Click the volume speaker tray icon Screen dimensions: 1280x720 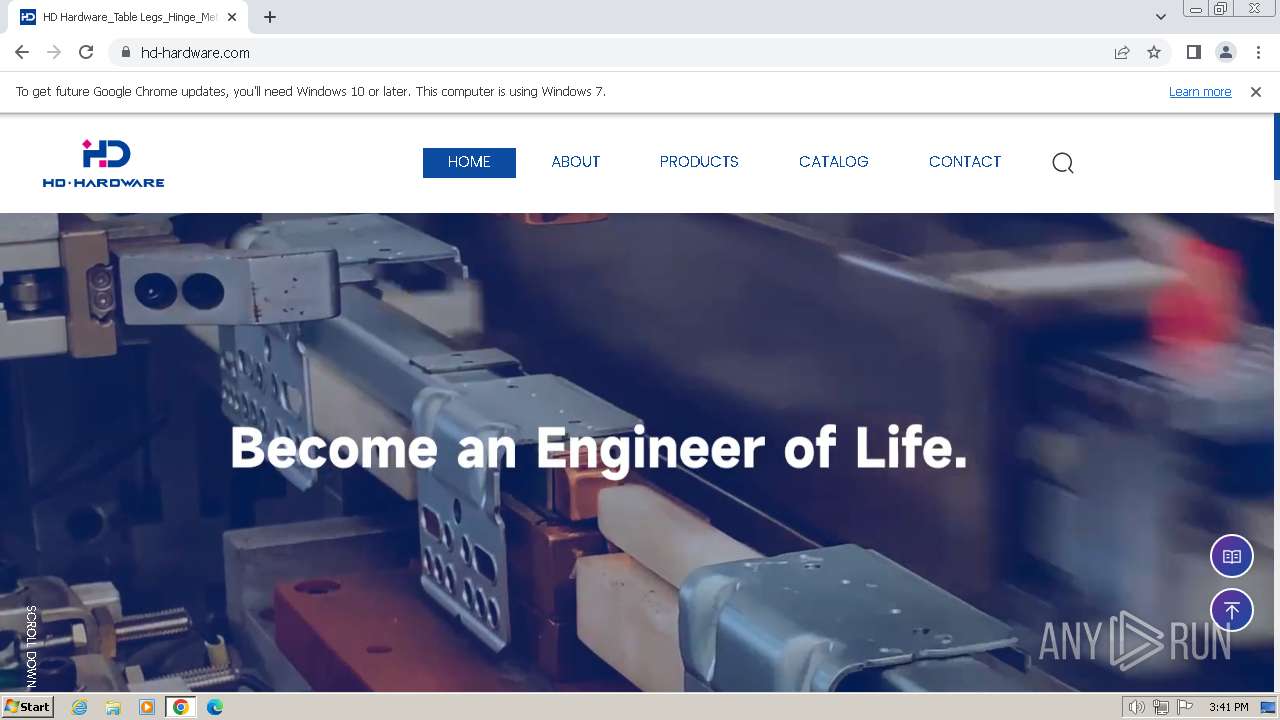tap(1137, 707)
